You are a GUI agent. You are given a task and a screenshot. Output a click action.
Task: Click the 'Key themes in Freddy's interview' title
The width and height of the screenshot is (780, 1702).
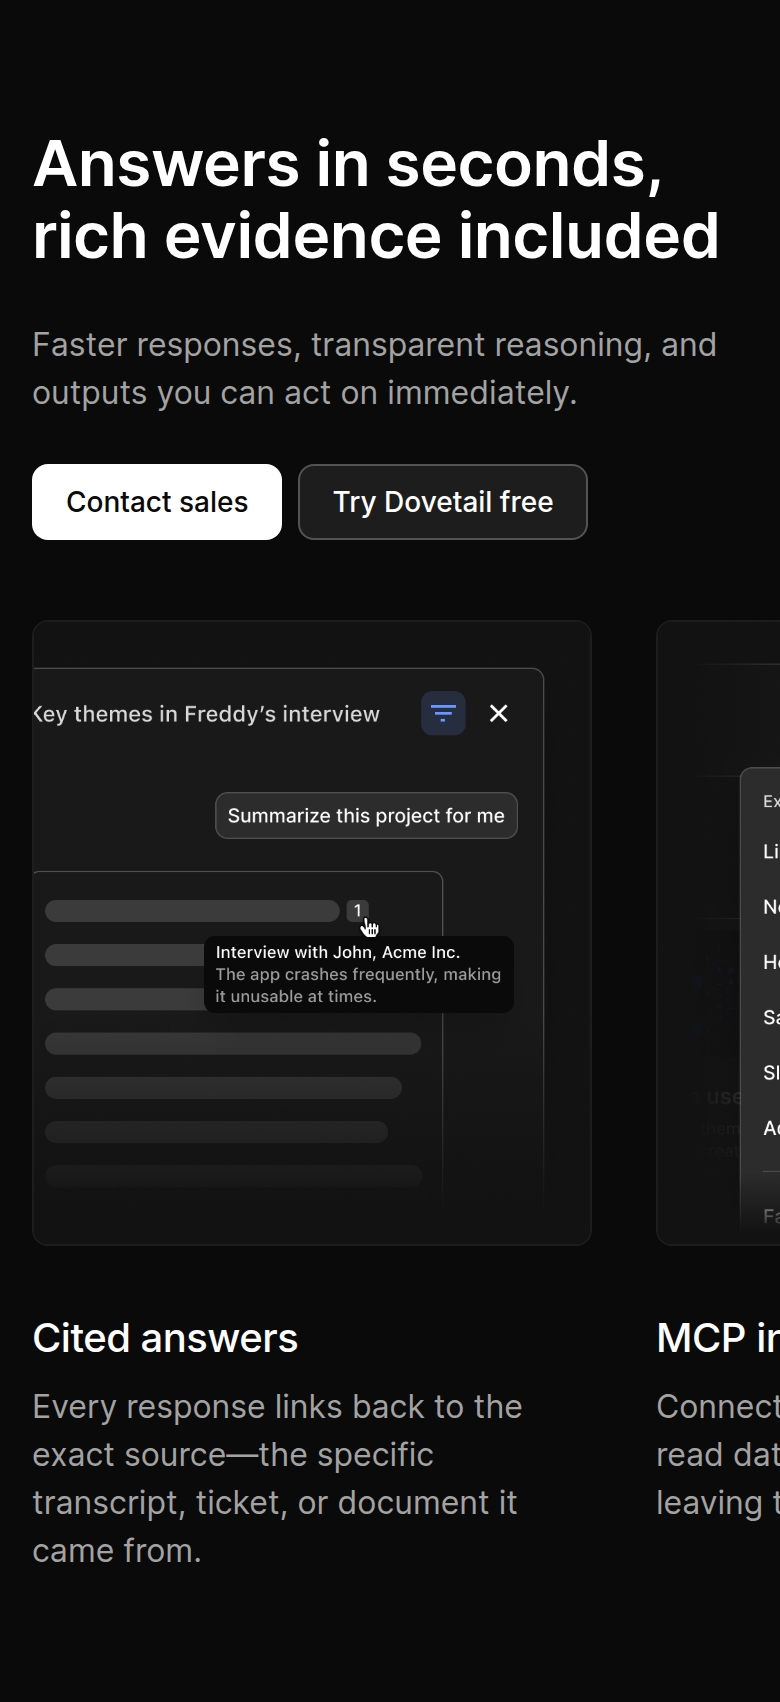207,714
